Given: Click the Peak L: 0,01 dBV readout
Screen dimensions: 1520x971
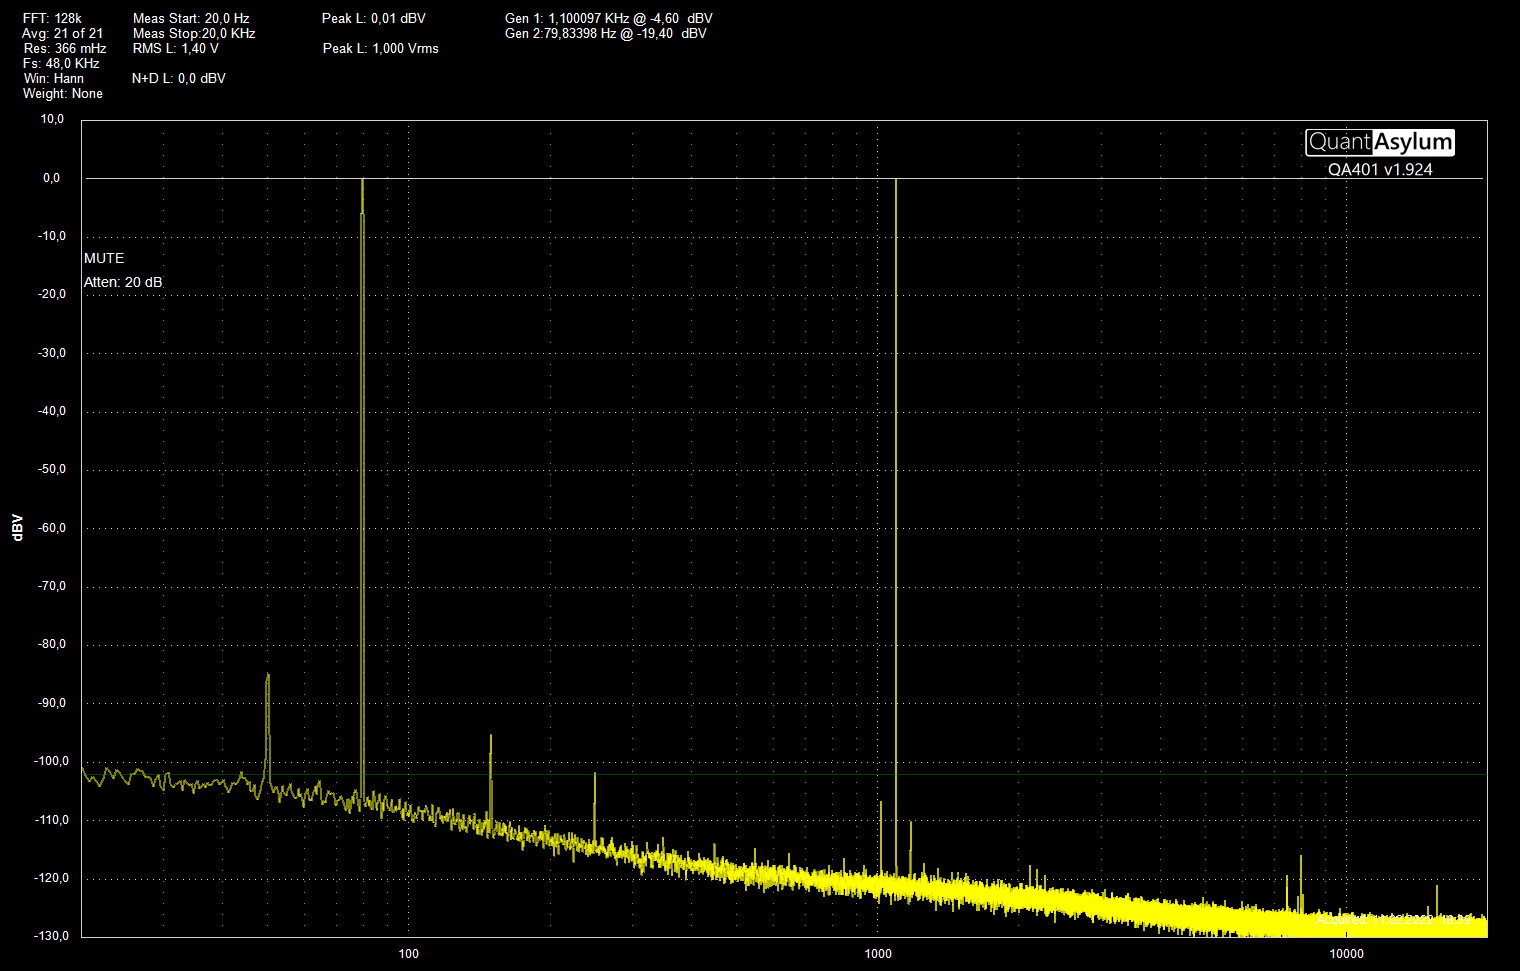Looking at the screenshot, I should [x=374, y=18].
